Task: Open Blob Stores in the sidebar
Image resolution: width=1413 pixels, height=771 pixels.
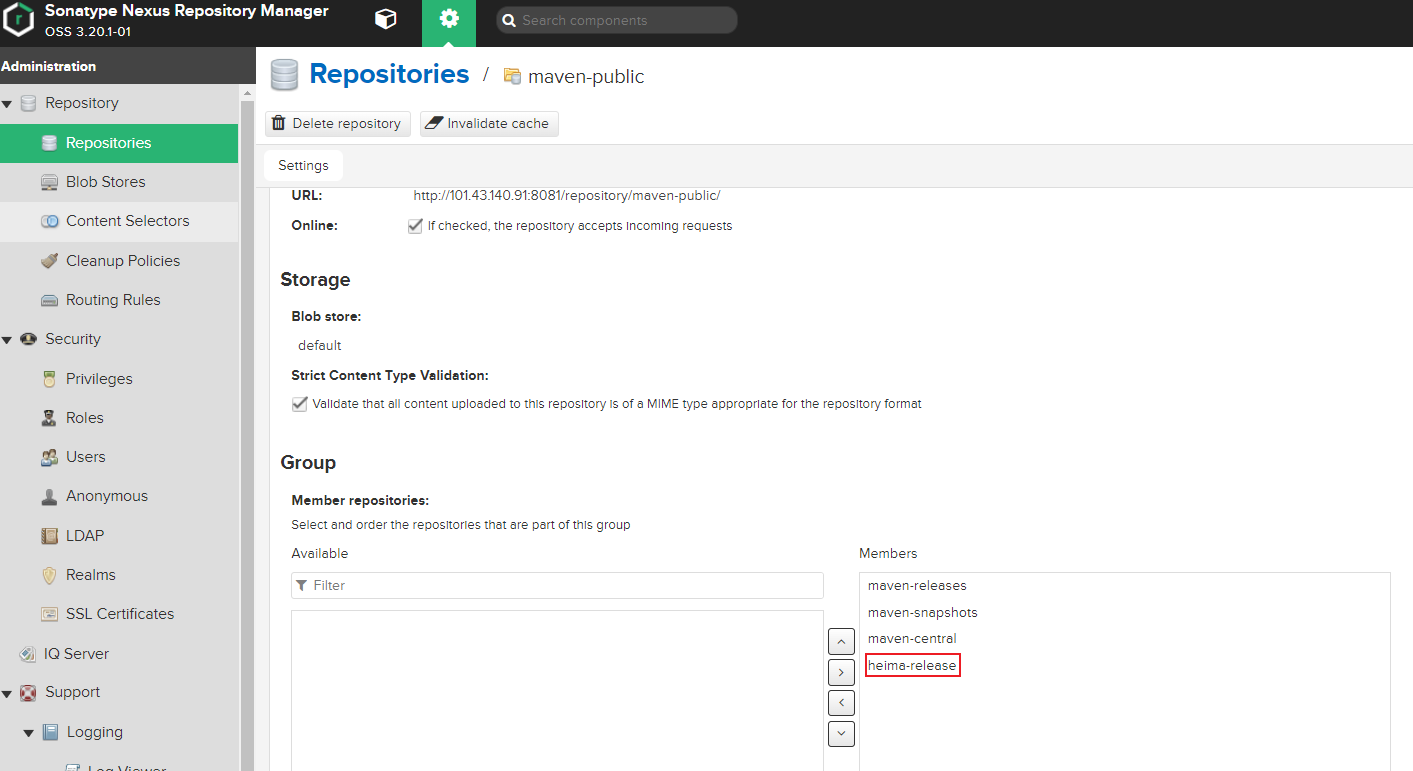Action: 119,182
